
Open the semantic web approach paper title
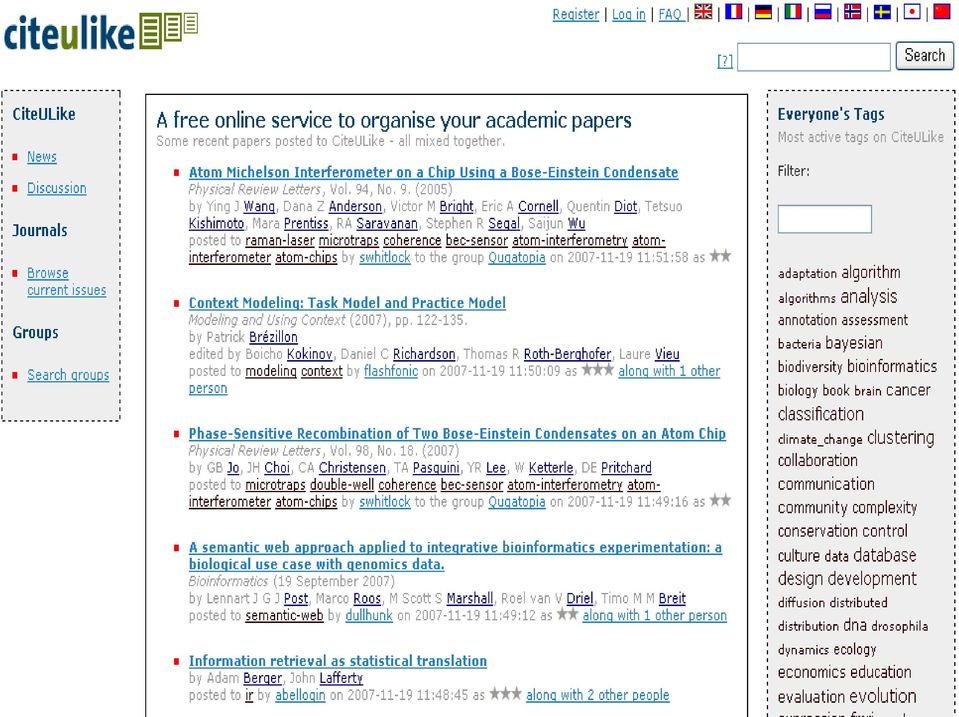pyautogui.click(x=455, y=555)
